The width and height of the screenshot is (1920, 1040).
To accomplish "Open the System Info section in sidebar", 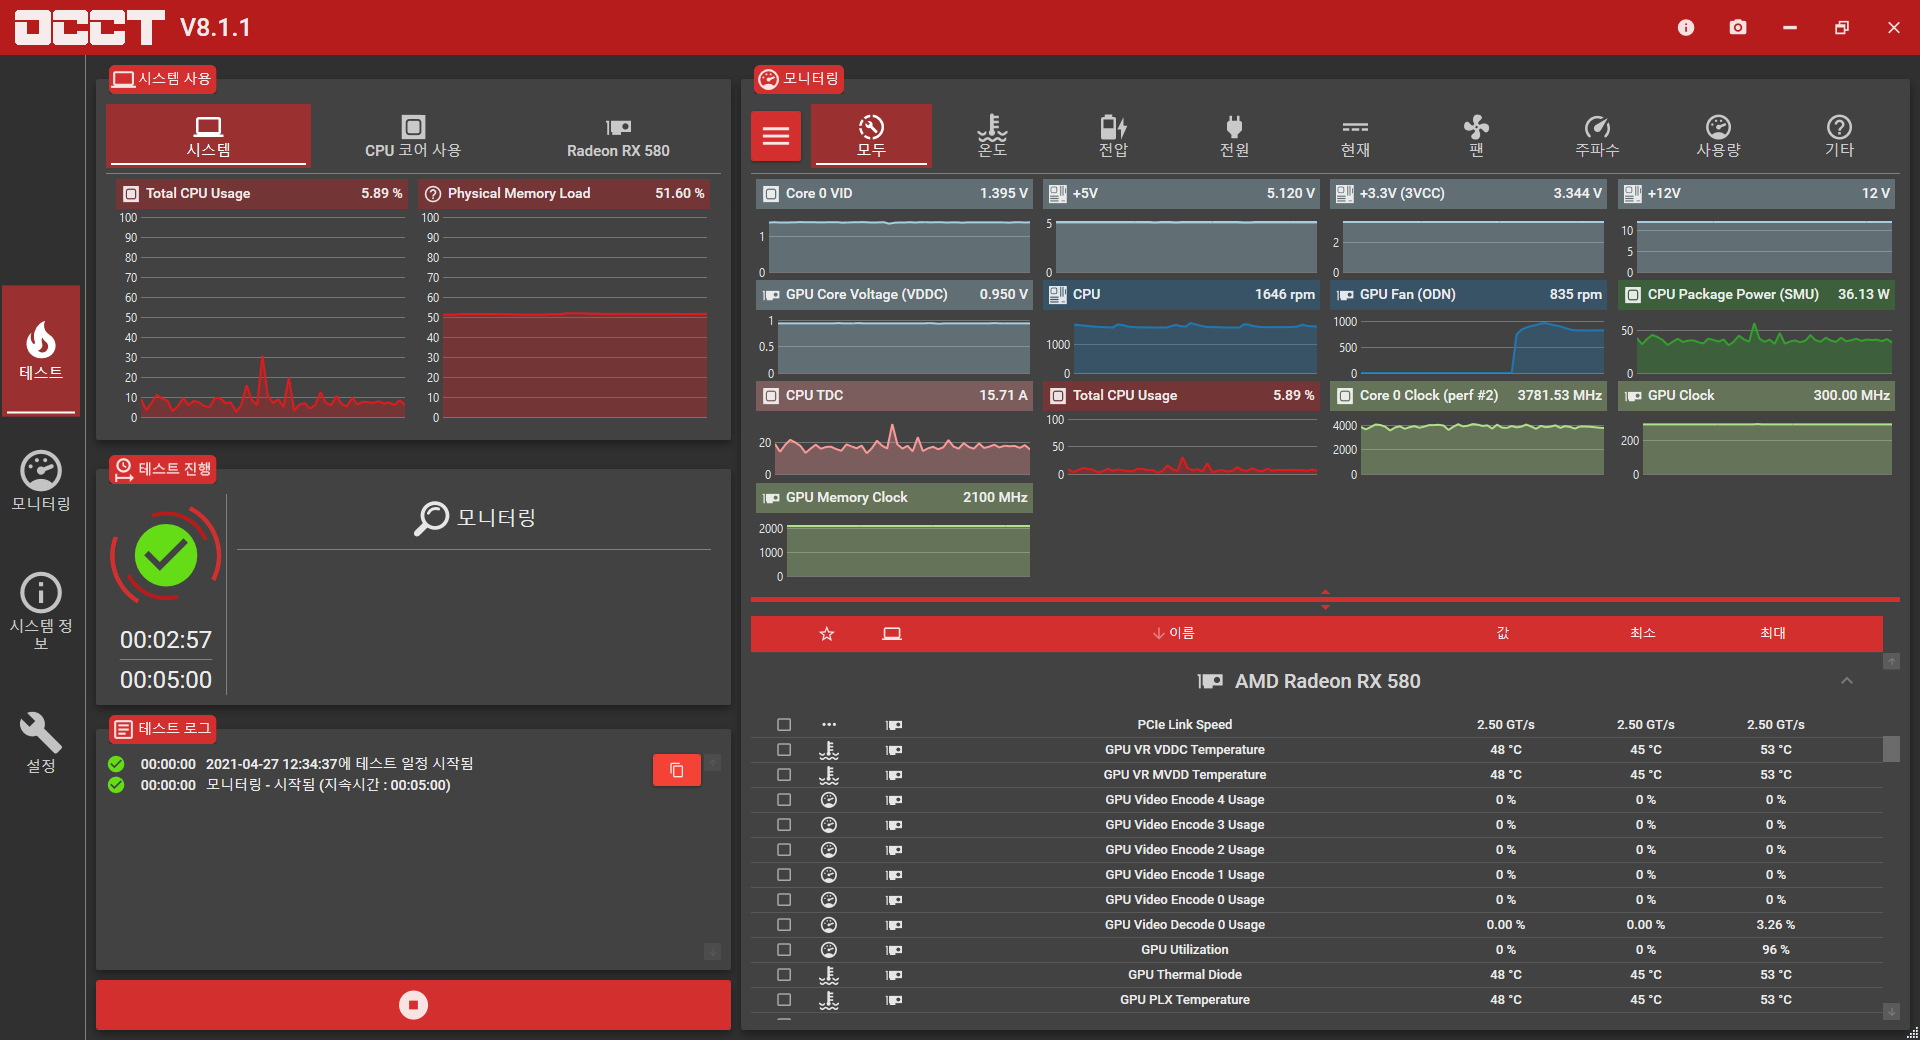I will pos(41,611).
